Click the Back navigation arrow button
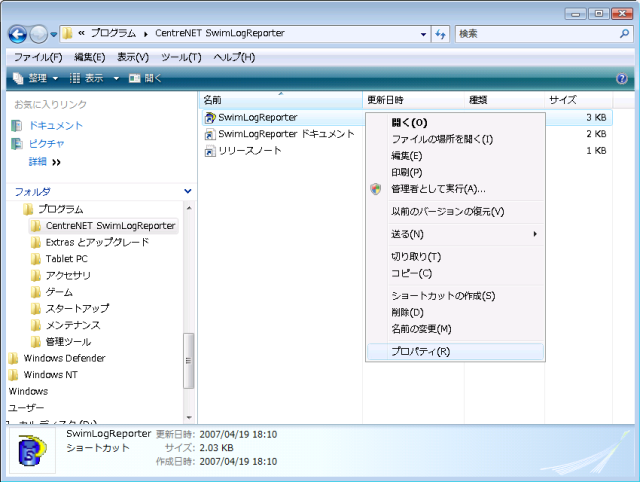 click(x=18, y=34)
